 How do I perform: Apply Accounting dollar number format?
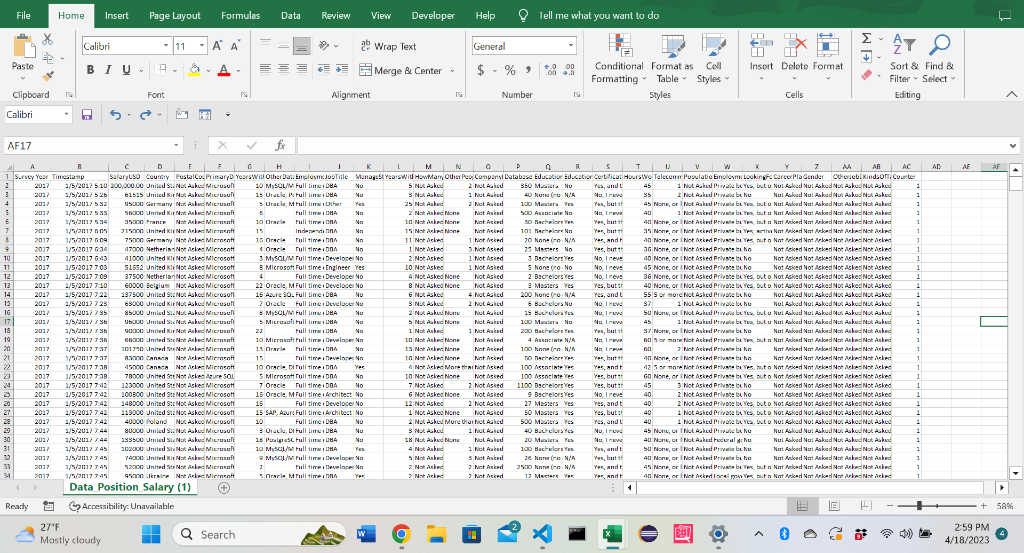(x=481, y=70)
